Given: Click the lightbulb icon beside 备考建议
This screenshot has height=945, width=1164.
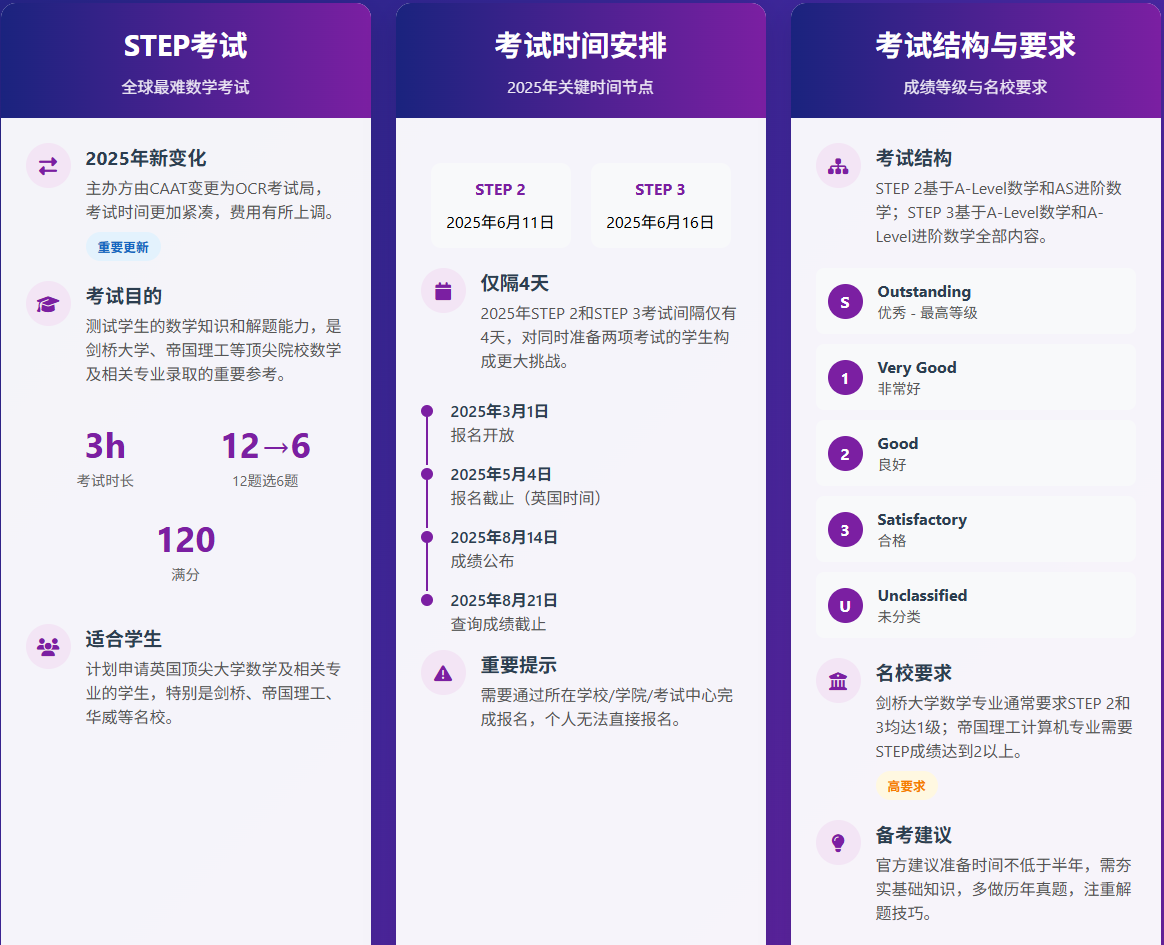Looking at the screenshot, I should coord(838,843).
